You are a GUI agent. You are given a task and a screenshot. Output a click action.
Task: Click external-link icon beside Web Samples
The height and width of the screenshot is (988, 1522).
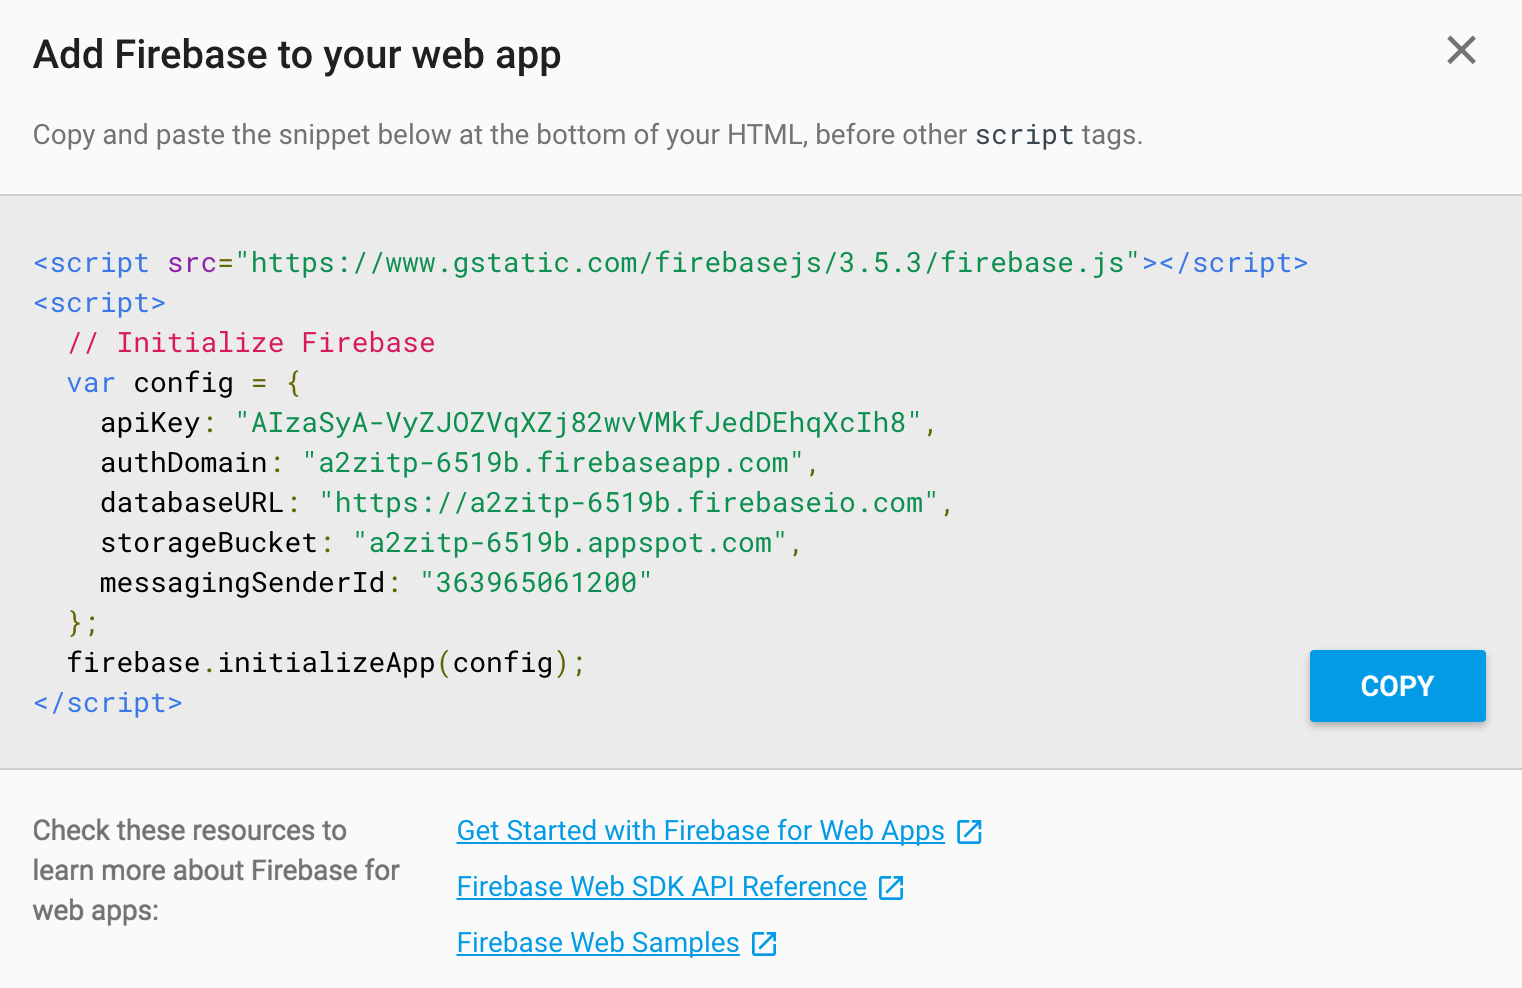[x=764, y=944]
